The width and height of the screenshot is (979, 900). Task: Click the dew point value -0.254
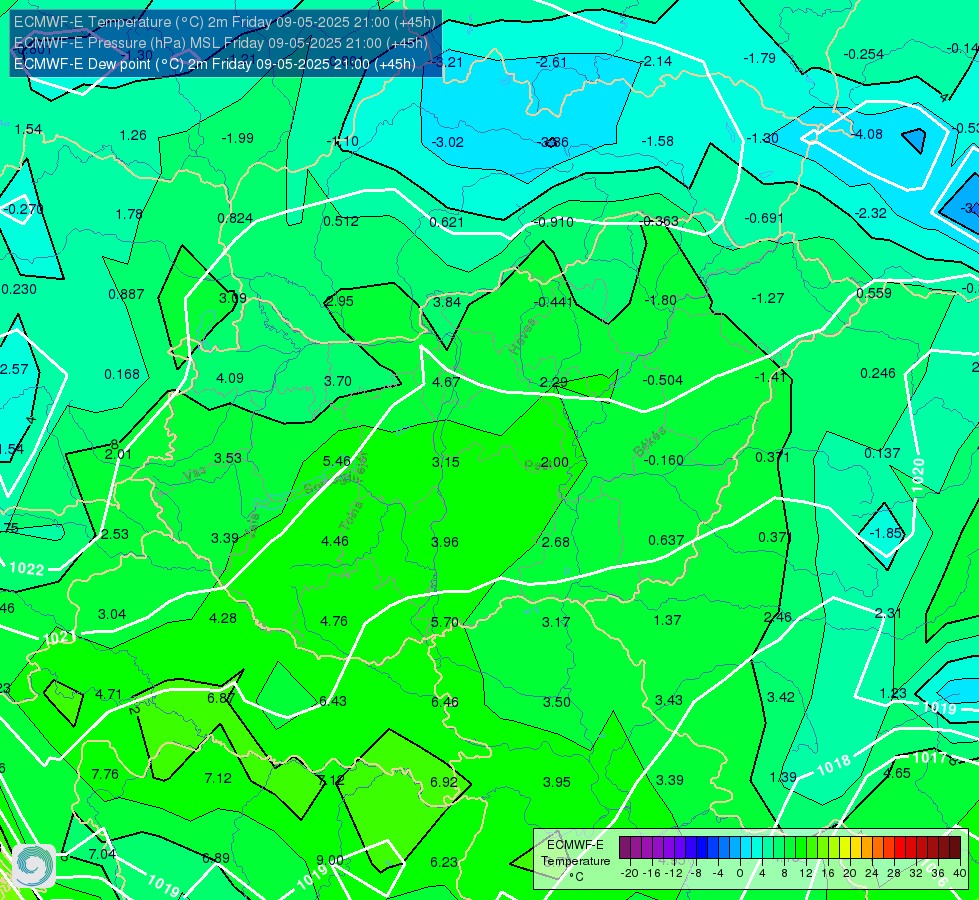(x=863, y=54)
